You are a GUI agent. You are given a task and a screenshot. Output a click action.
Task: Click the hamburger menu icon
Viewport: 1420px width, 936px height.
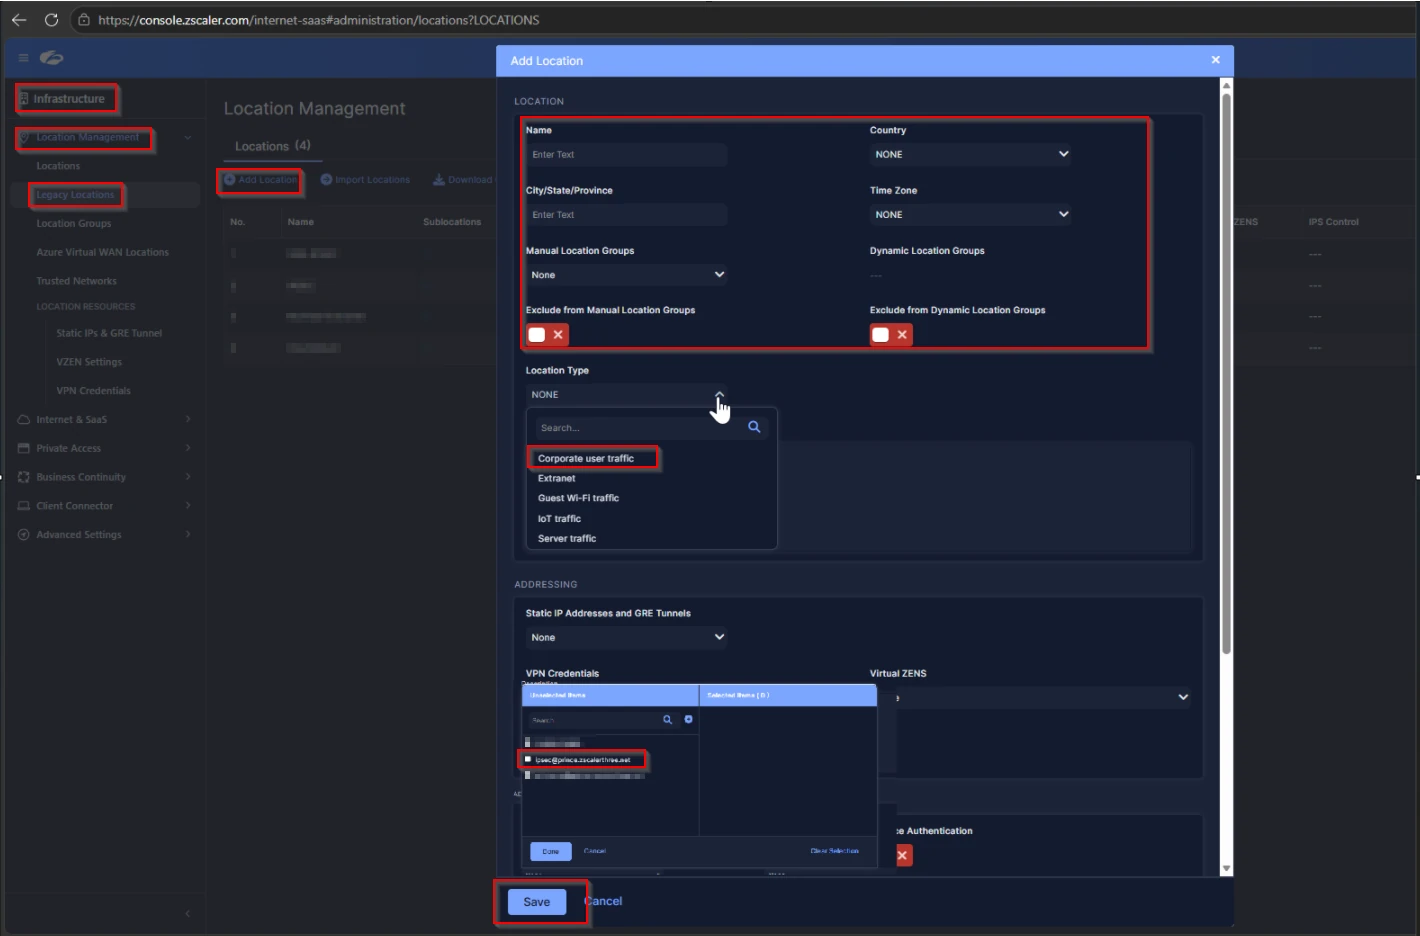[x=23, y=58]
